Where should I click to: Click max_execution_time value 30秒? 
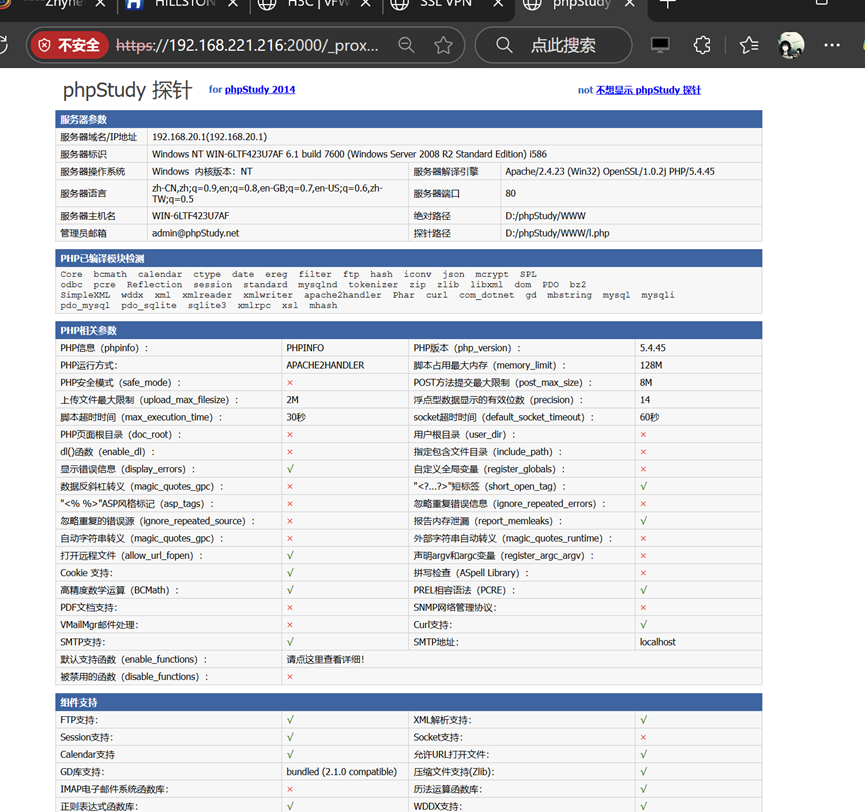(x=296, y=417)
